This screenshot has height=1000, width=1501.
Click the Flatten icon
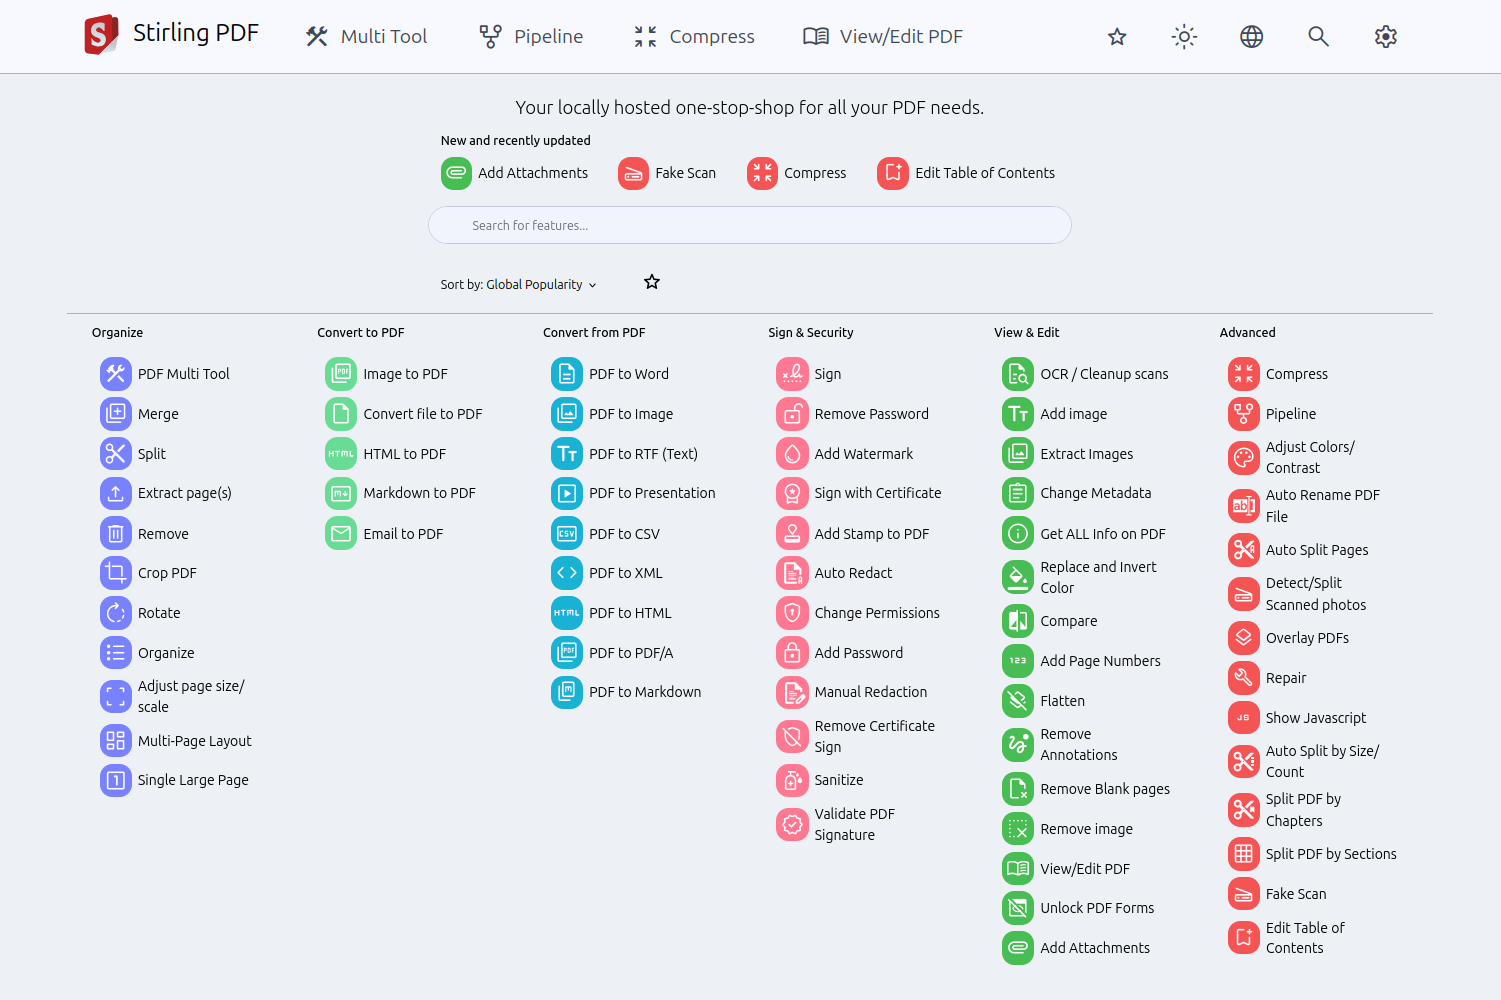point(1018,701)
